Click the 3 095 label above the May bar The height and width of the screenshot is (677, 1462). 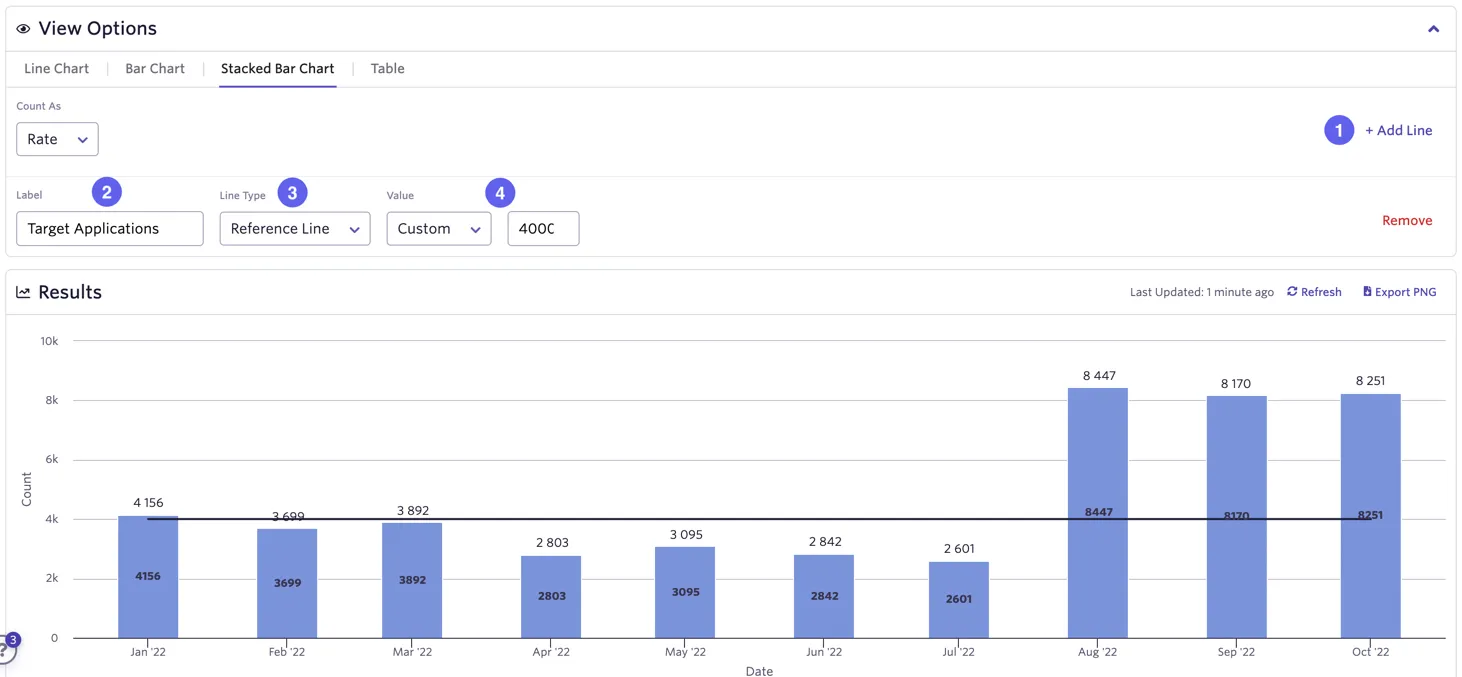pyautogui.click(x=686, y=535)
